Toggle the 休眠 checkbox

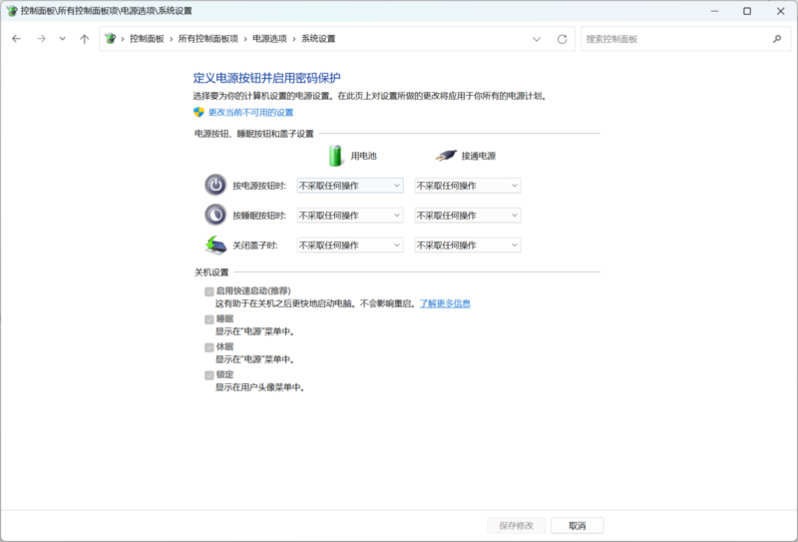209,347
